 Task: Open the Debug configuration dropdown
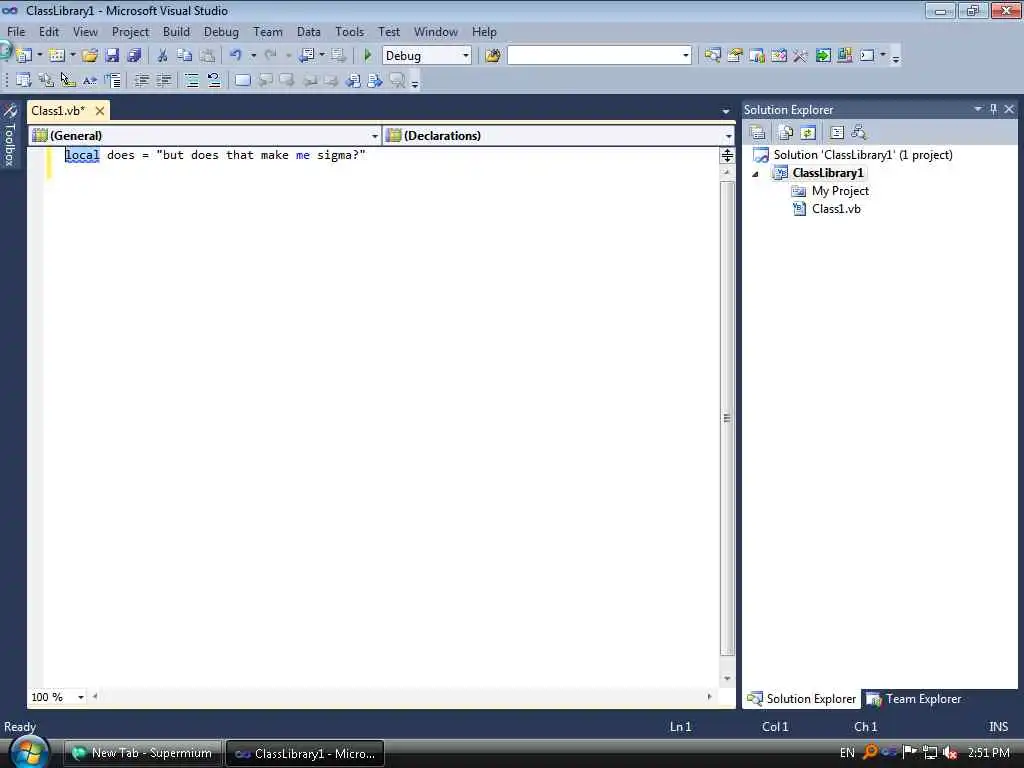click(466, 56)
